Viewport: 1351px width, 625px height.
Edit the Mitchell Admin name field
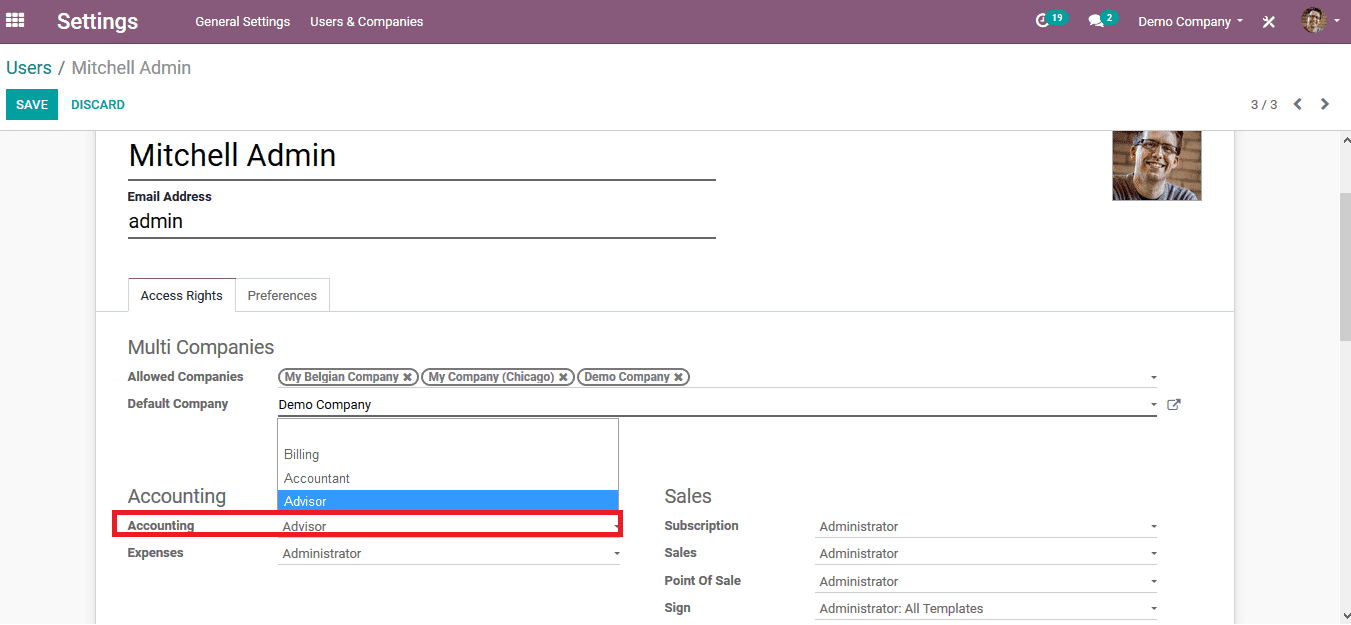pos(421,155)
